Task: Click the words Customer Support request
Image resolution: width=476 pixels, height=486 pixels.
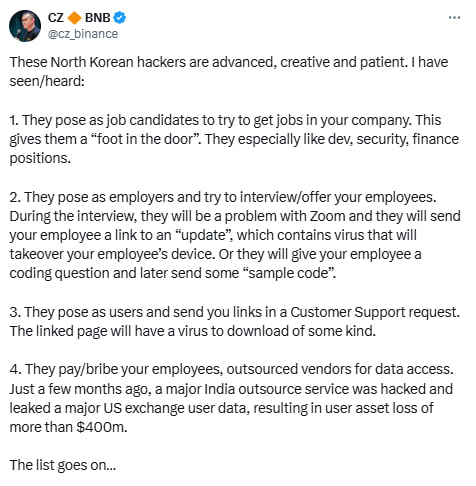Action: pyautogui.click(x=375, y=312)
